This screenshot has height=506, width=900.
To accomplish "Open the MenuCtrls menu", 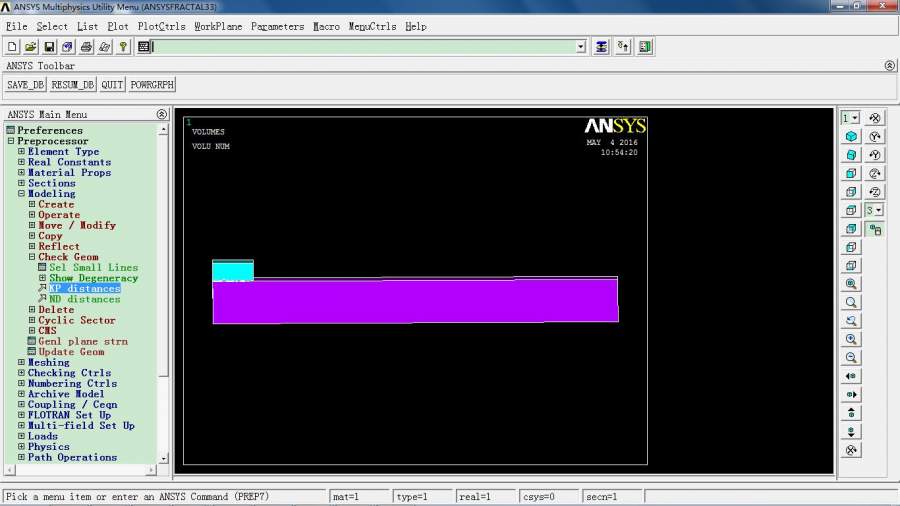I will (373, 26).
